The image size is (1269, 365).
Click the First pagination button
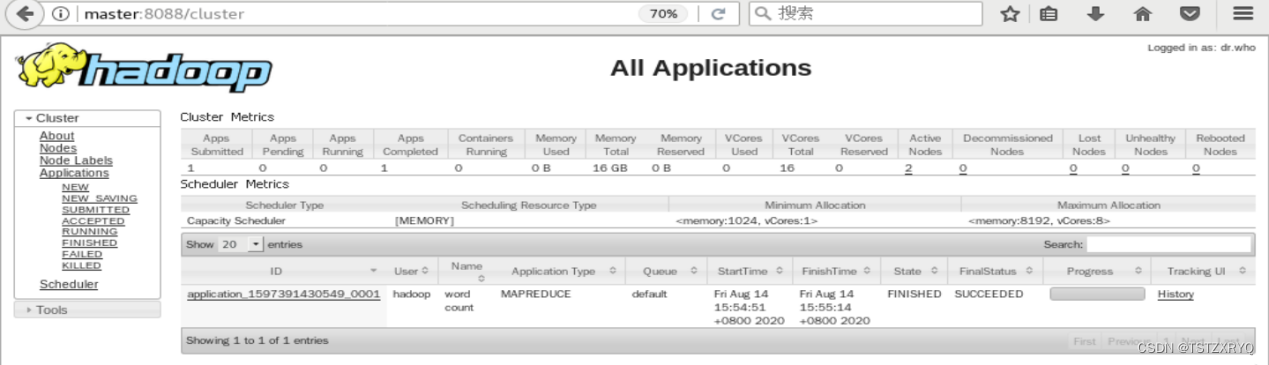tap(1084, 341)
